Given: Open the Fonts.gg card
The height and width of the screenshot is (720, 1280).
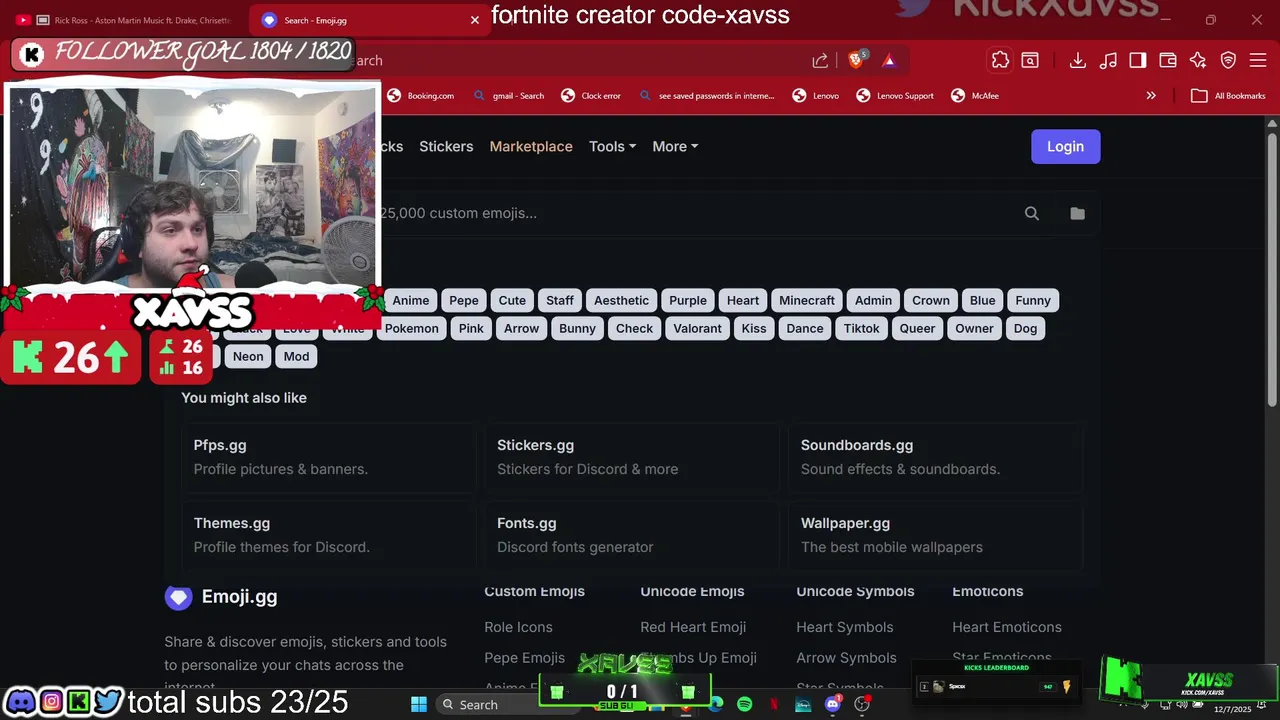Looking at the screenshot, I should point(632,535).
